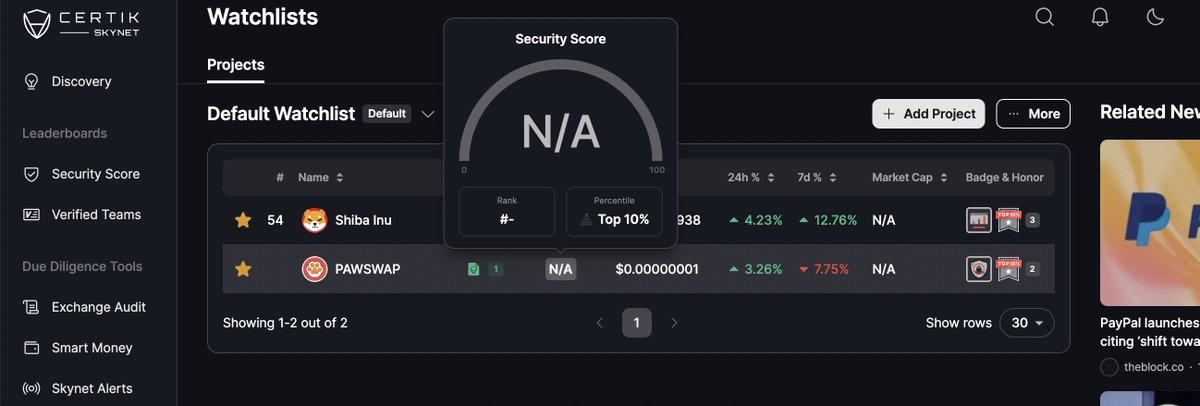Click the PayPal news thumbnail

[x=1150, y=222]
